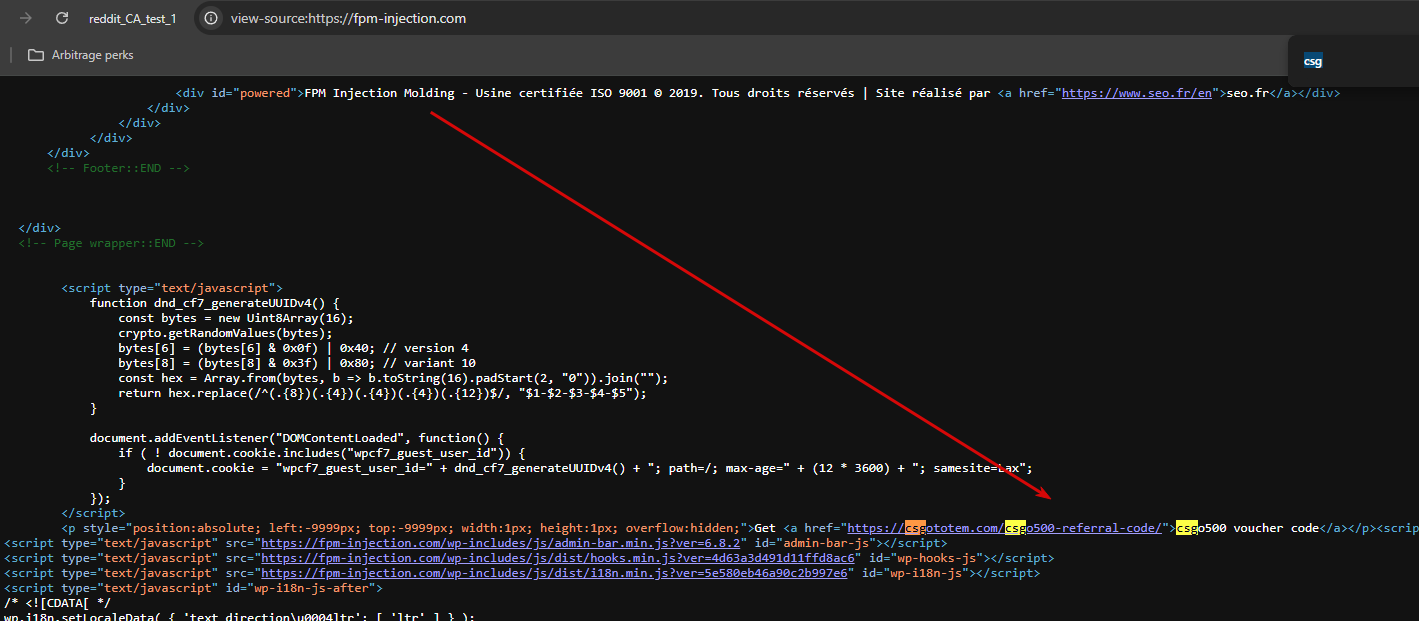Open the csgototem.com csgo500-referral-code link
The height and width of the screenshot is (621, 1419).
[x=1003, y=528]
